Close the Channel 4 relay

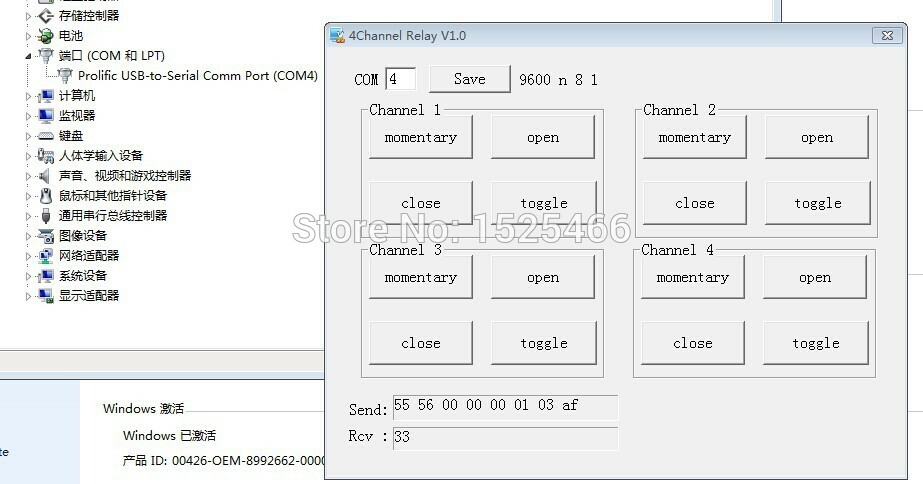(693, 343)
